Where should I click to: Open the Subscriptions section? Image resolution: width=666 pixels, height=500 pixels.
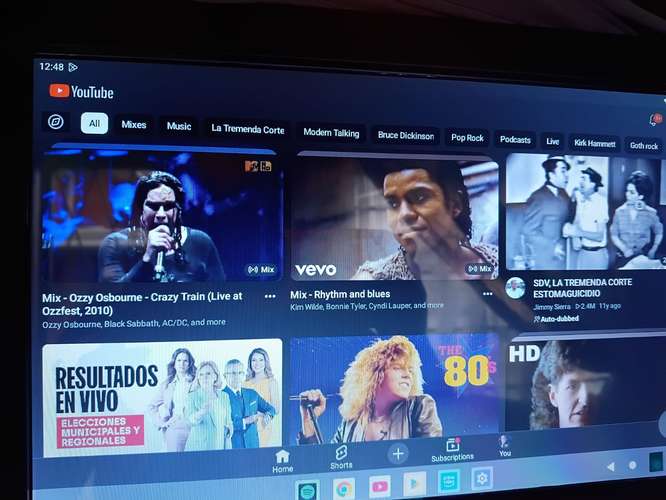tap(452, 450)
